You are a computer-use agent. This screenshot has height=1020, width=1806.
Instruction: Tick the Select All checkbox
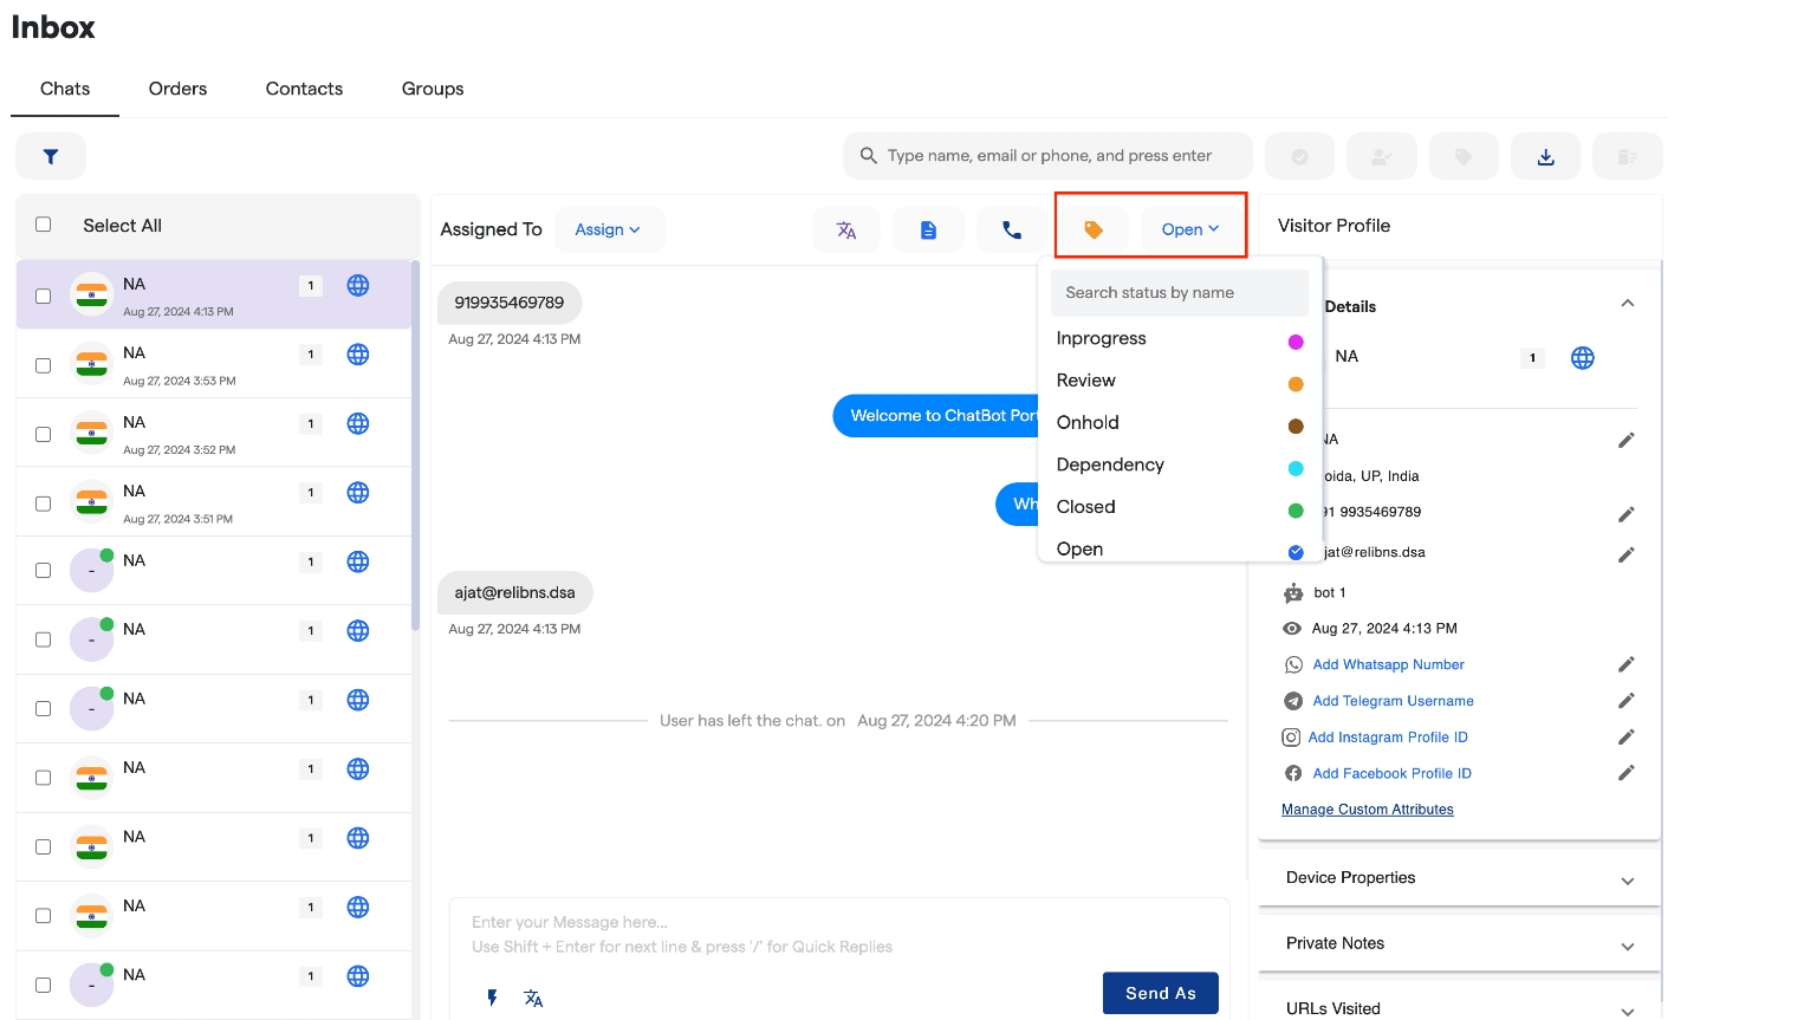[43, 224]
